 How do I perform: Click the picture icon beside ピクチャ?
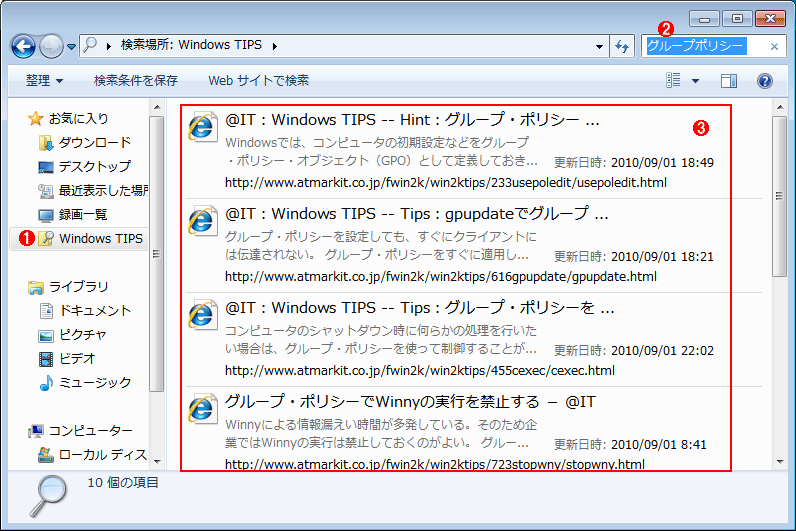[46, 335]
